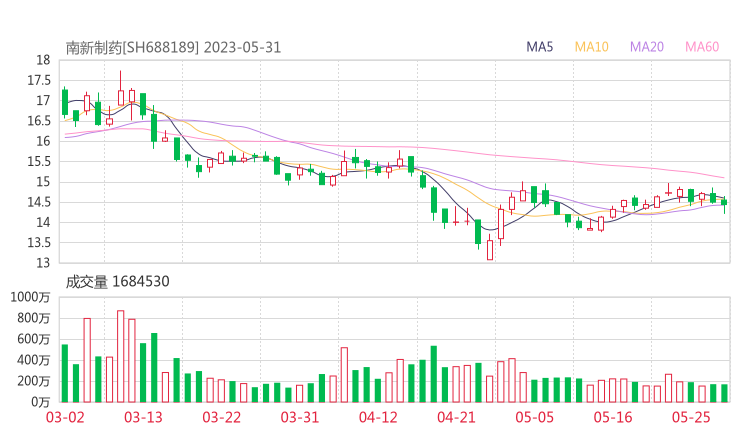Click the 17.5 price axis label
Viewport: 740px width, 440px height.
[39, 80]
